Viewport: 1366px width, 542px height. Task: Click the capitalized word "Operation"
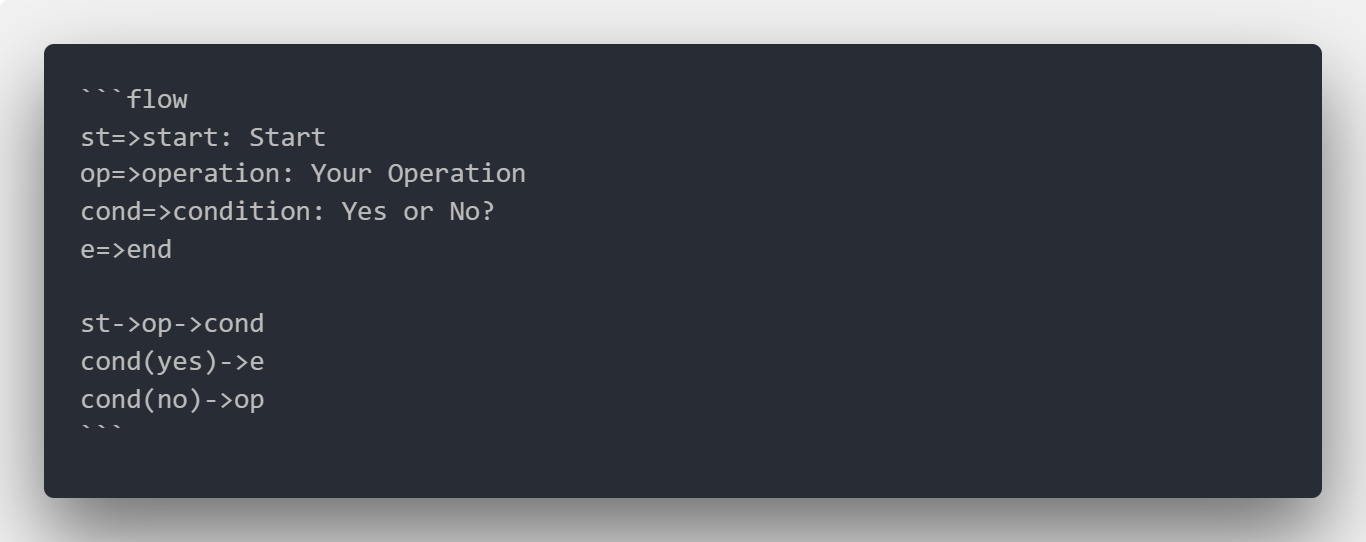pyautogui.click(x=456, y=174)
